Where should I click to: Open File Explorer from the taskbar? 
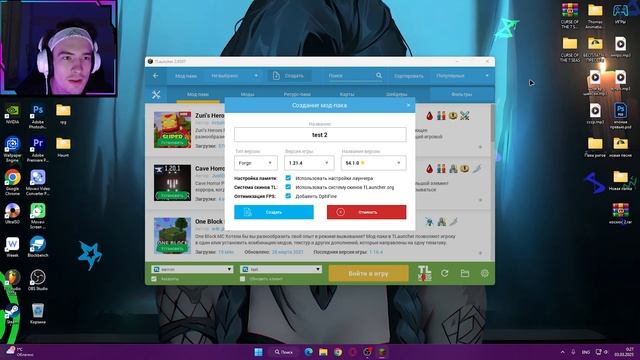[x=323, y=352]
